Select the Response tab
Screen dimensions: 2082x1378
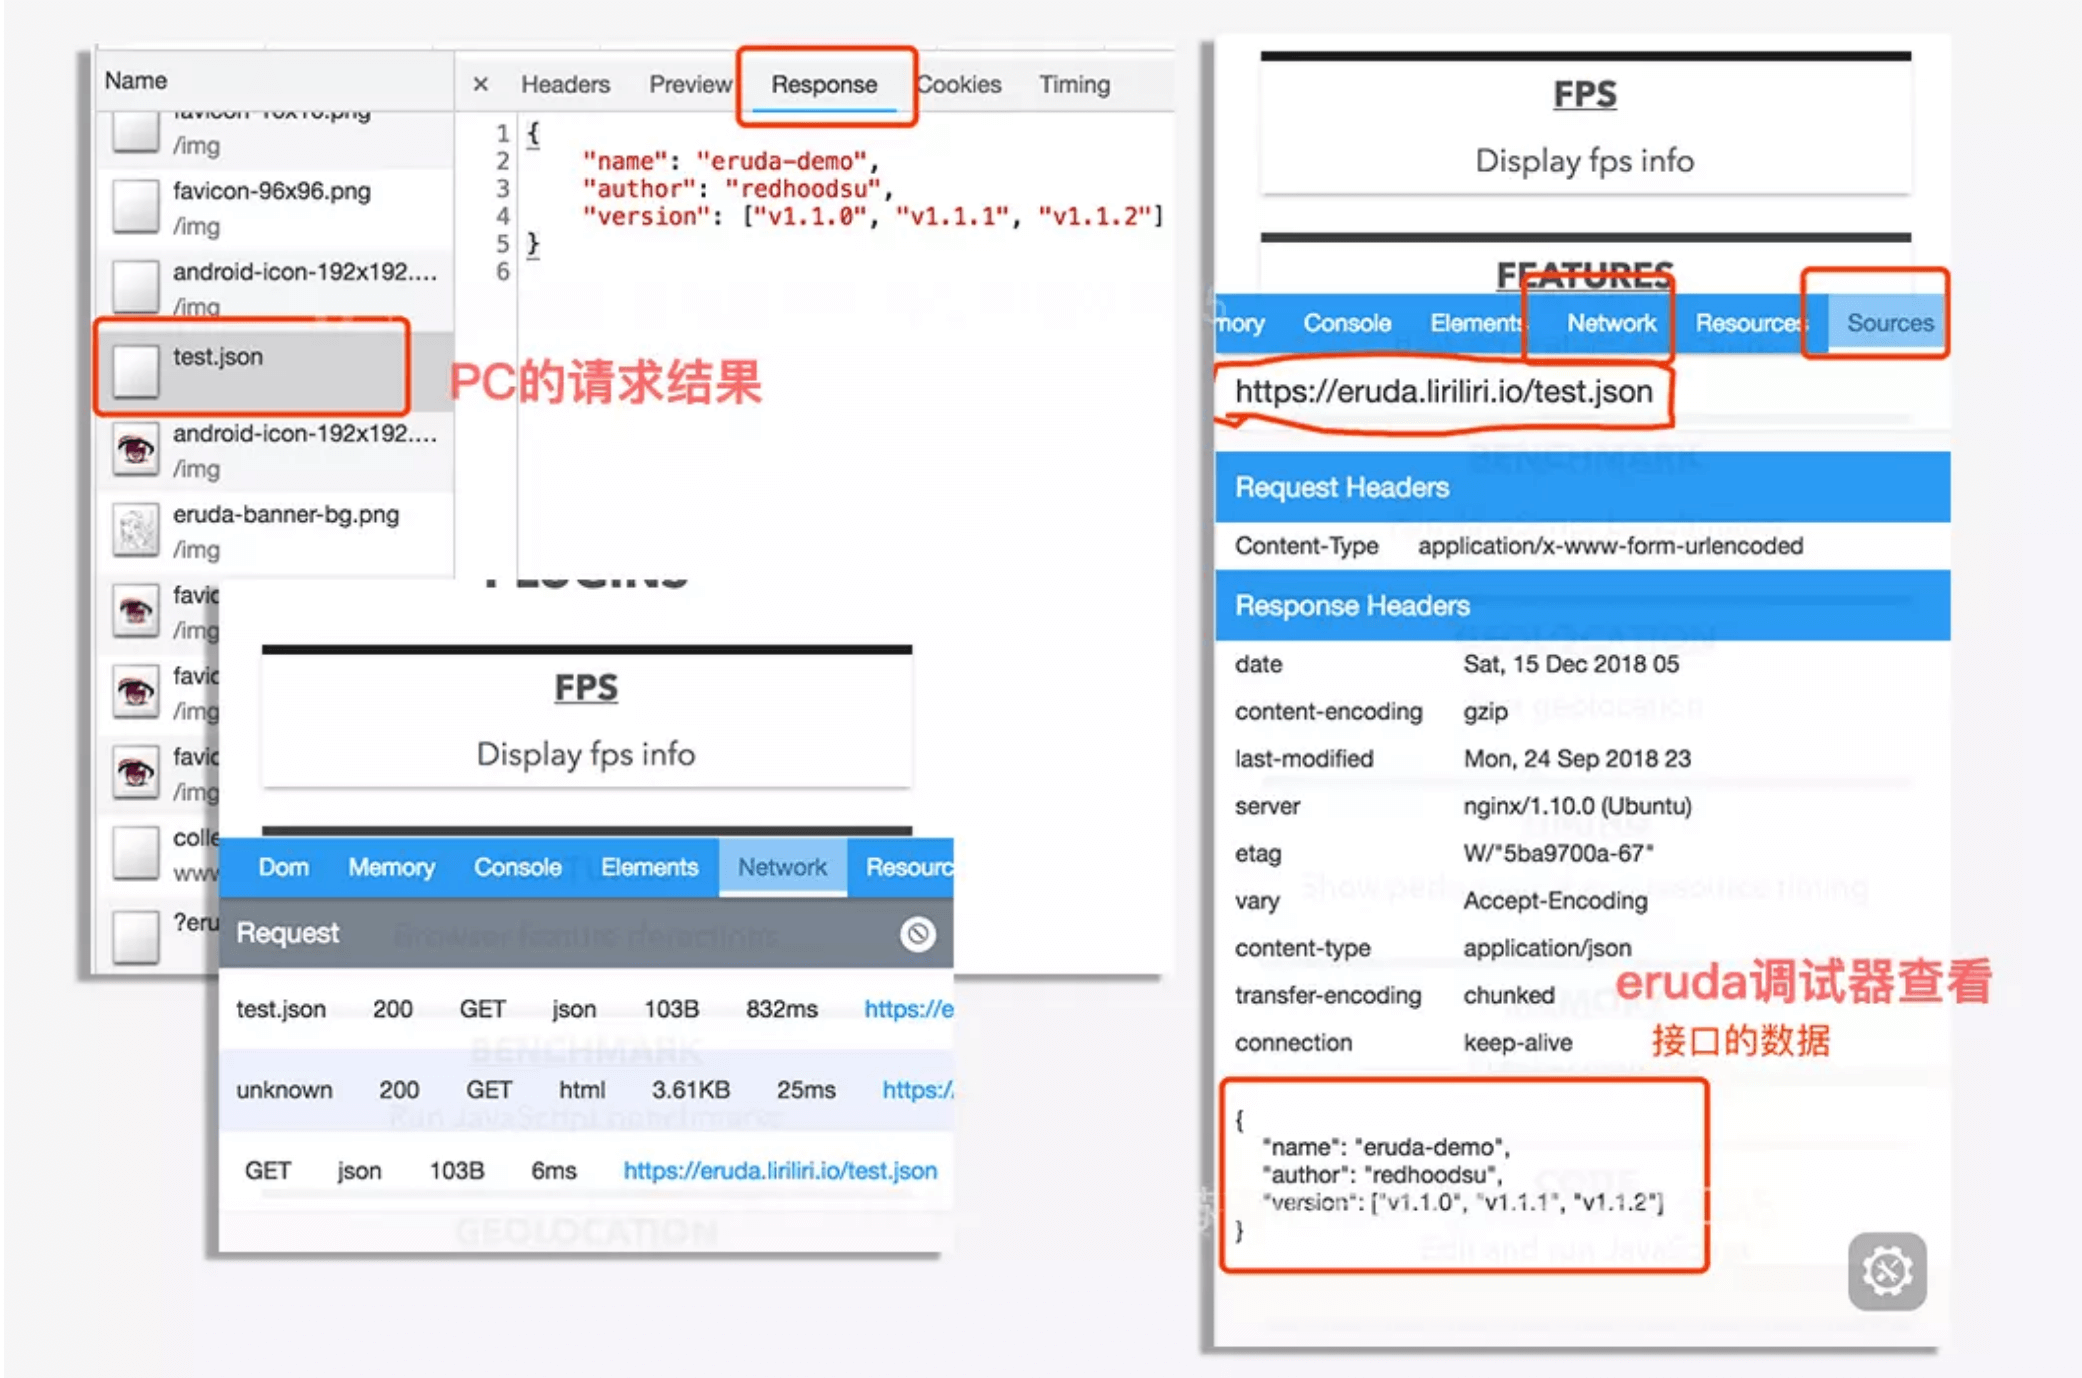pos(824,84)
